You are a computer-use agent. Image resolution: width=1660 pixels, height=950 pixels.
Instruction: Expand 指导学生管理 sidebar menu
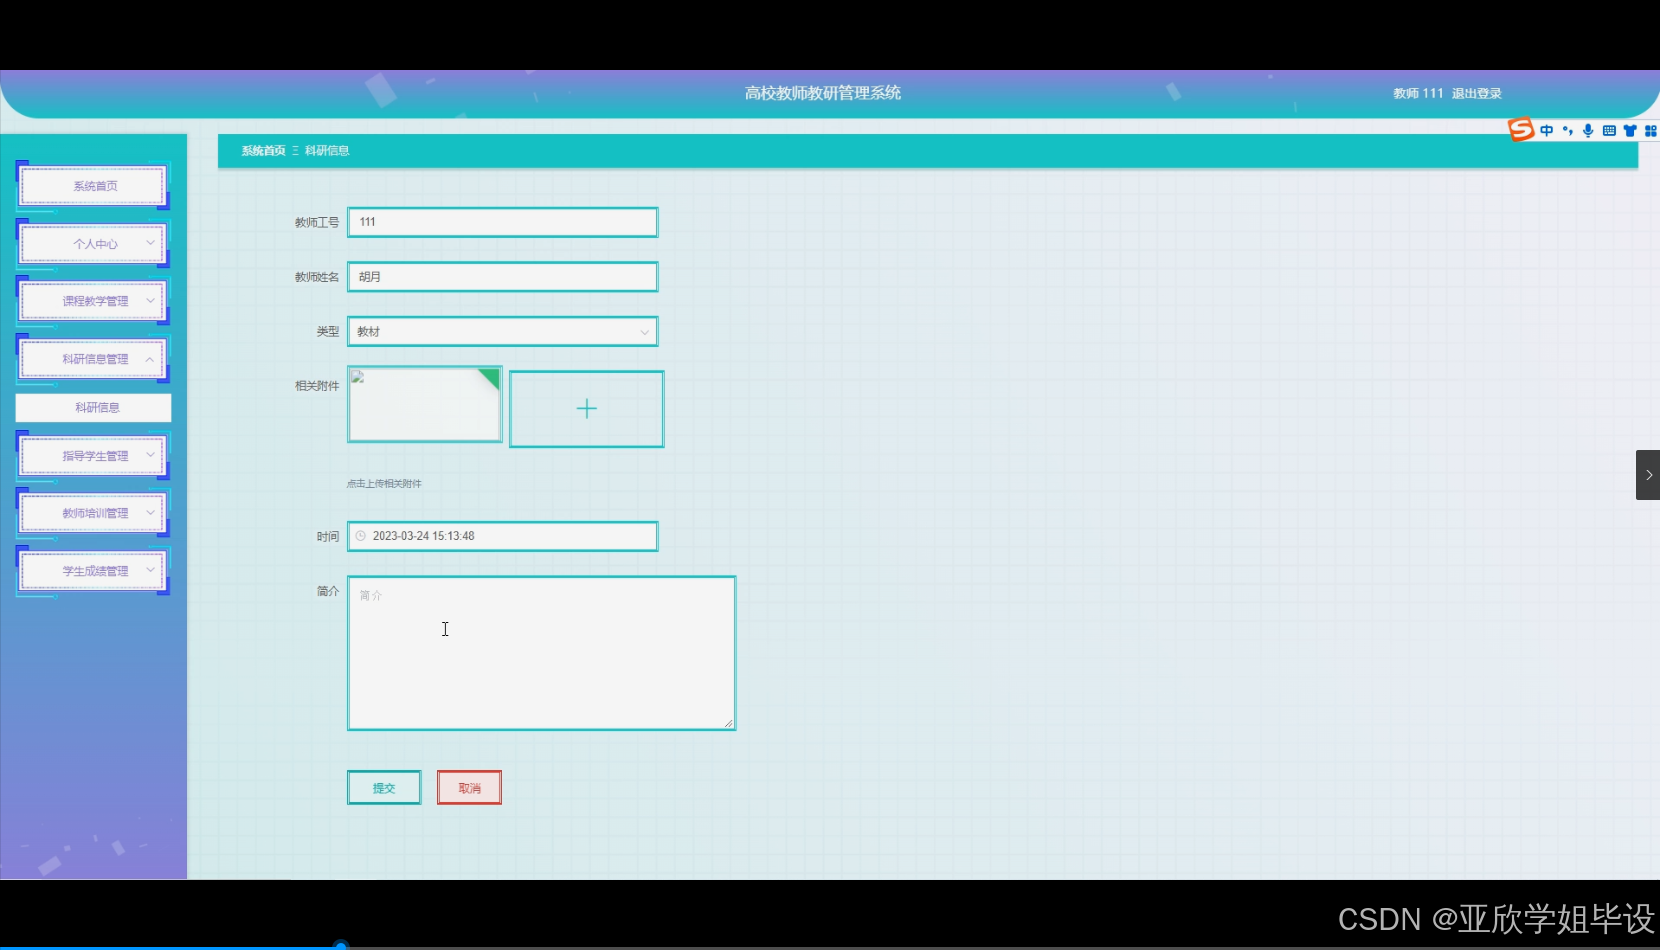(93, 456)
